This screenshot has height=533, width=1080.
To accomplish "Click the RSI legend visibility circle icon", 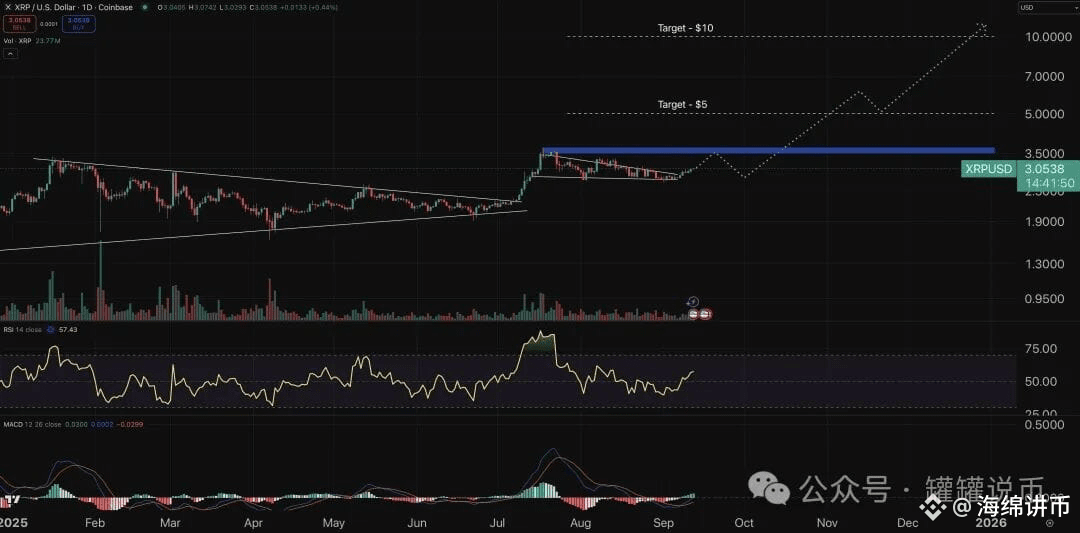I will pyautogui.click(x=50, y=330).
